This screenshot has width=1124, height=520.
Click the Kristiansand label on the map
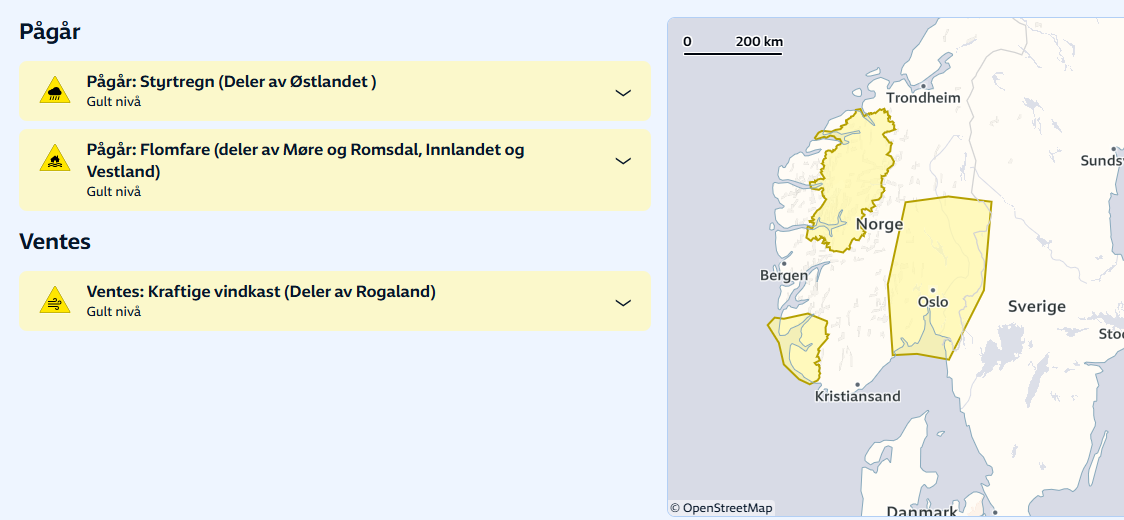857,396
